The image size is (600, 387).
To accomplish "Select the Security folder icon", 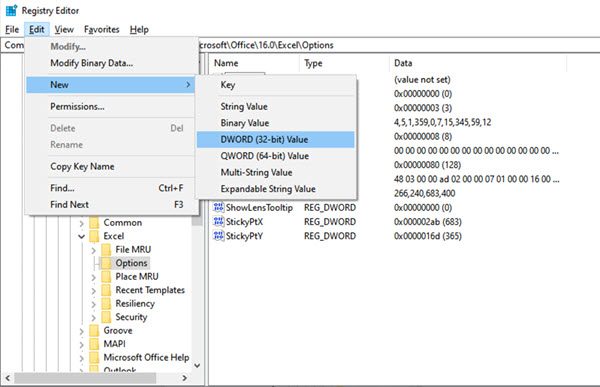I will pos(106,317).
